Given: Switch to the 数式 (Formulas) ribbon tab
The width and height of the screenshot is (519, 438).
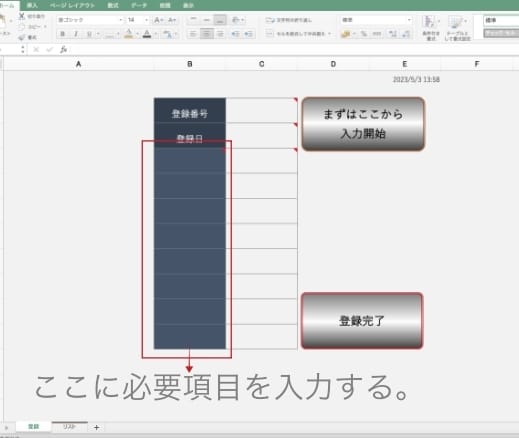Looking at the screenshot, I should [x=113, y=5].
